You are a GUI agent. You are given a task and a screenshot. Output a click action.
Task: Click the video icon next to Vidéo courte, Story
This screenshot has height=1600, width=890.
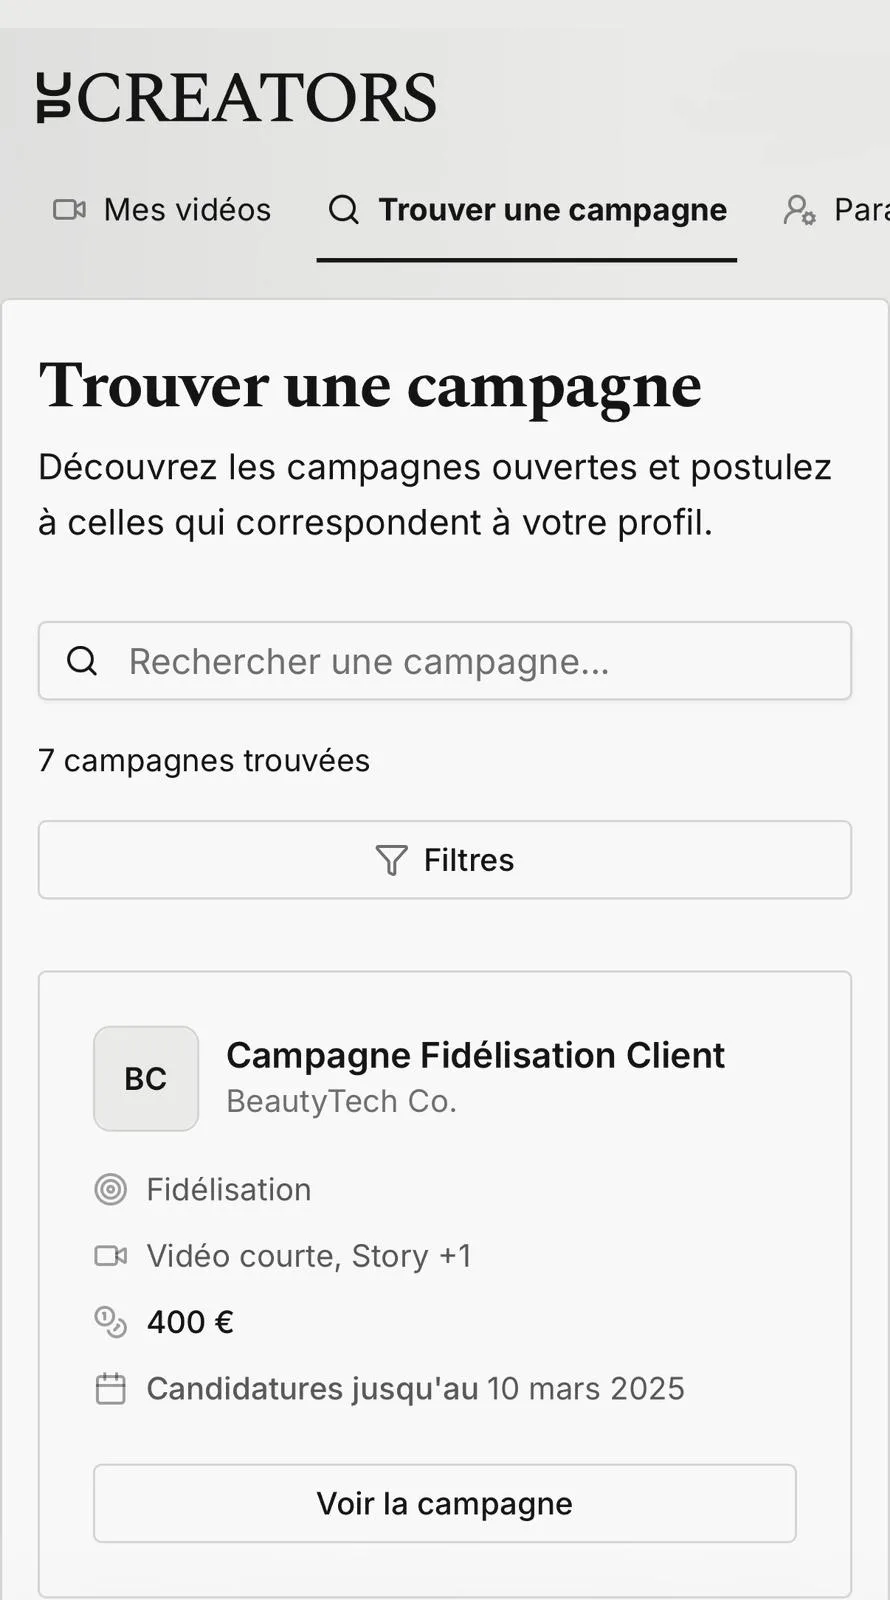tap(111, 1255)
